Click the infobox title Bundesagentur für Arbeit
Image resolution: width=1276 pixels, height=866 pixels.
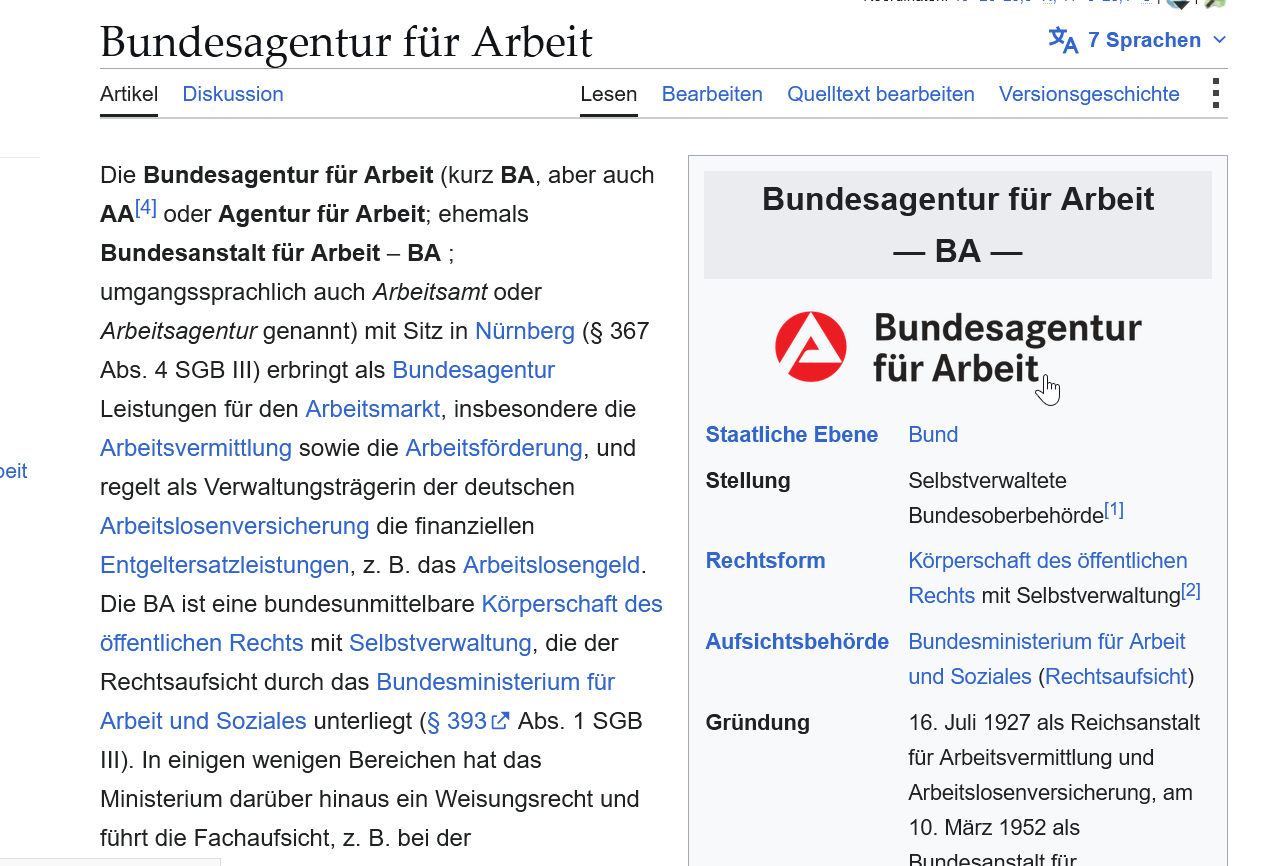click(x=958, y=199)
